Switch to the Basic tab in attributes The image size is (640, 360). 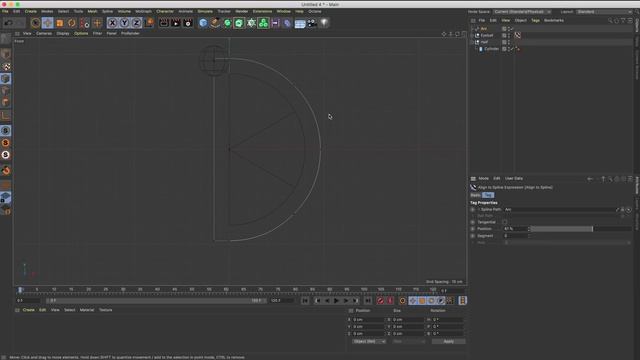pyautogui.click(x=476, y=195)
